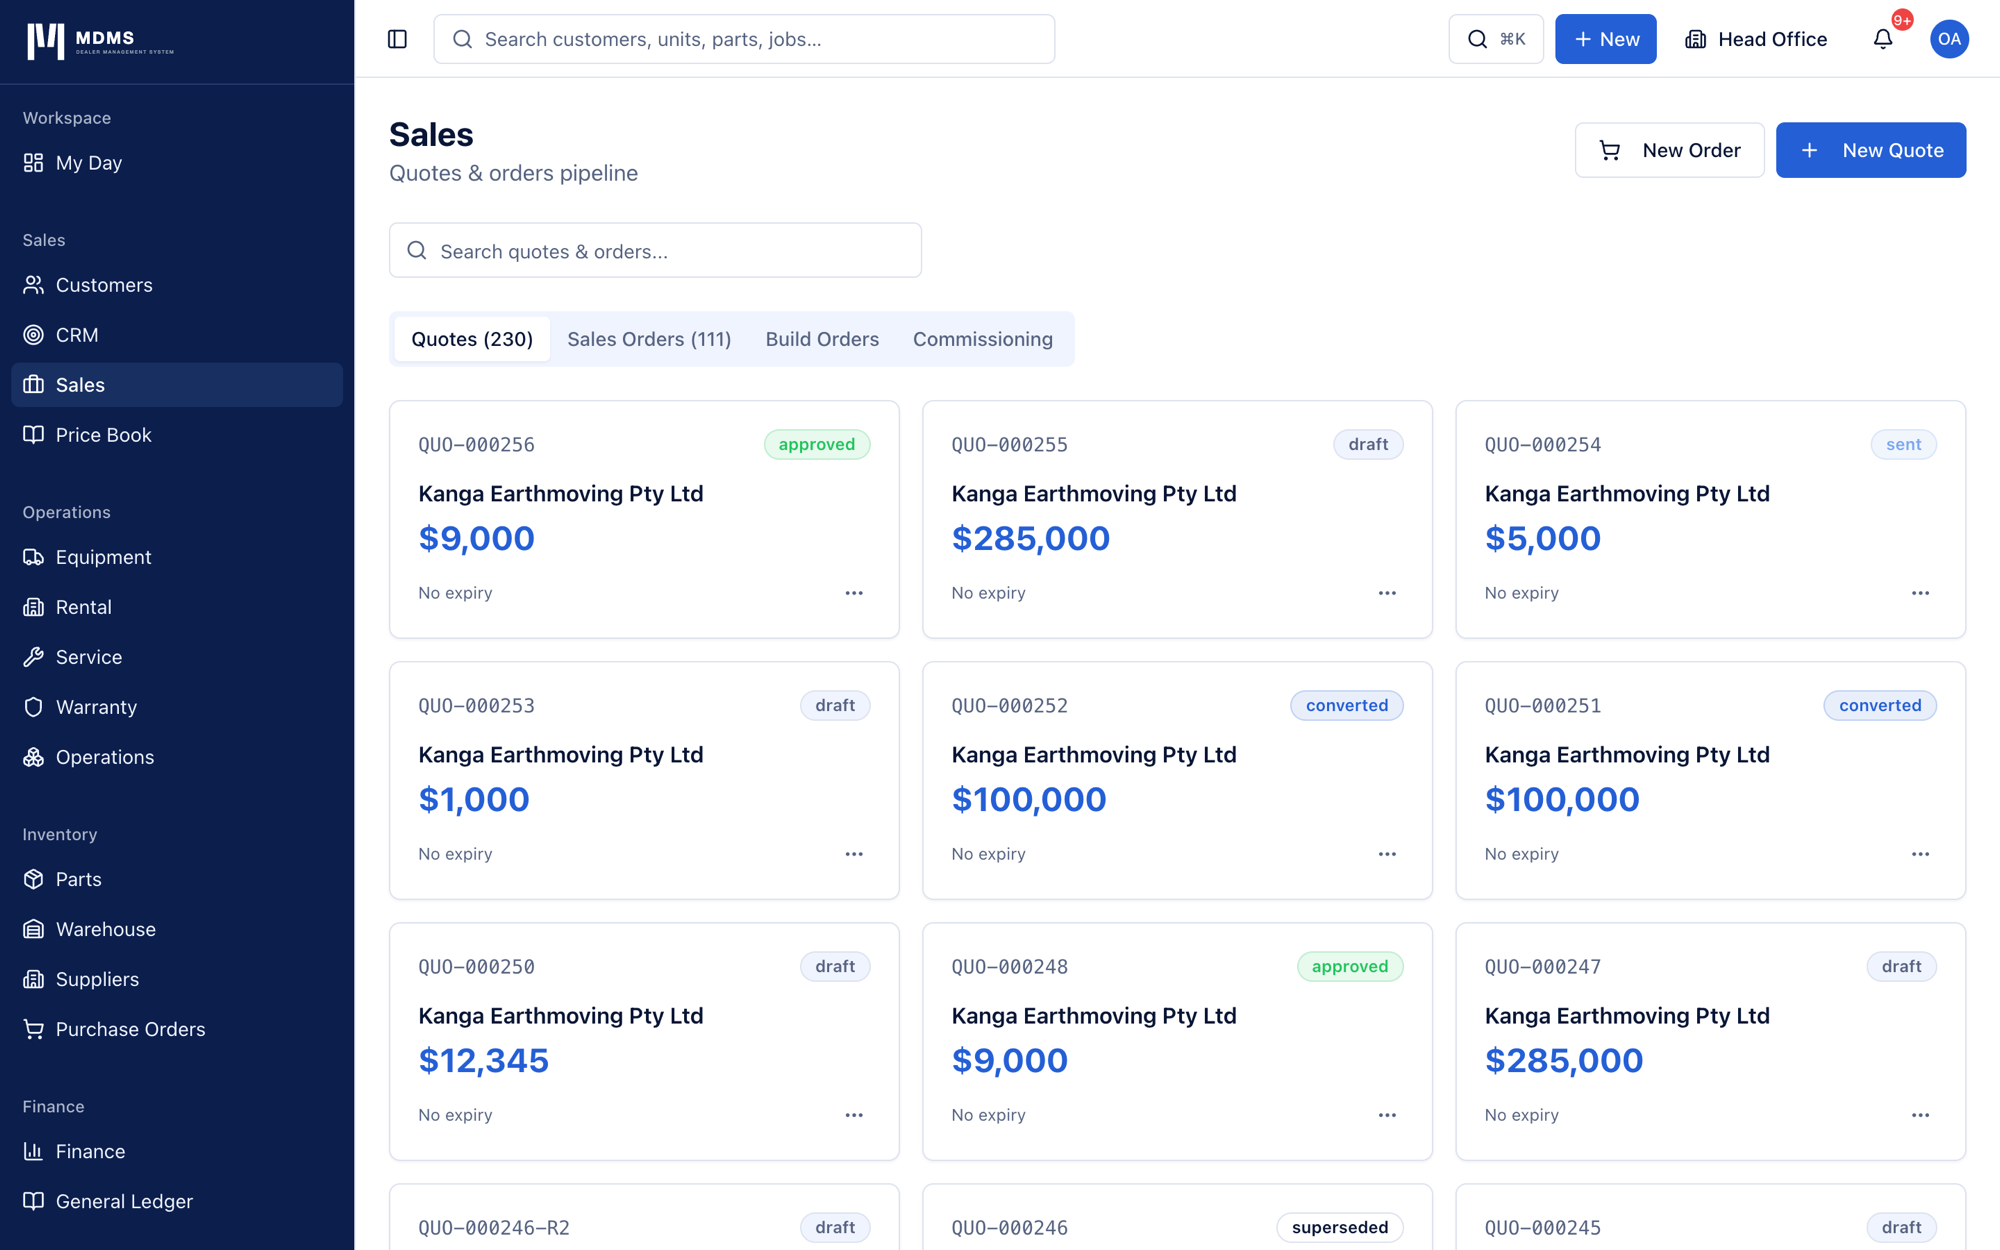This screenshot has width=2000, height=1250.
Task: Open Parts inventory
Action: tap(177, 879)
